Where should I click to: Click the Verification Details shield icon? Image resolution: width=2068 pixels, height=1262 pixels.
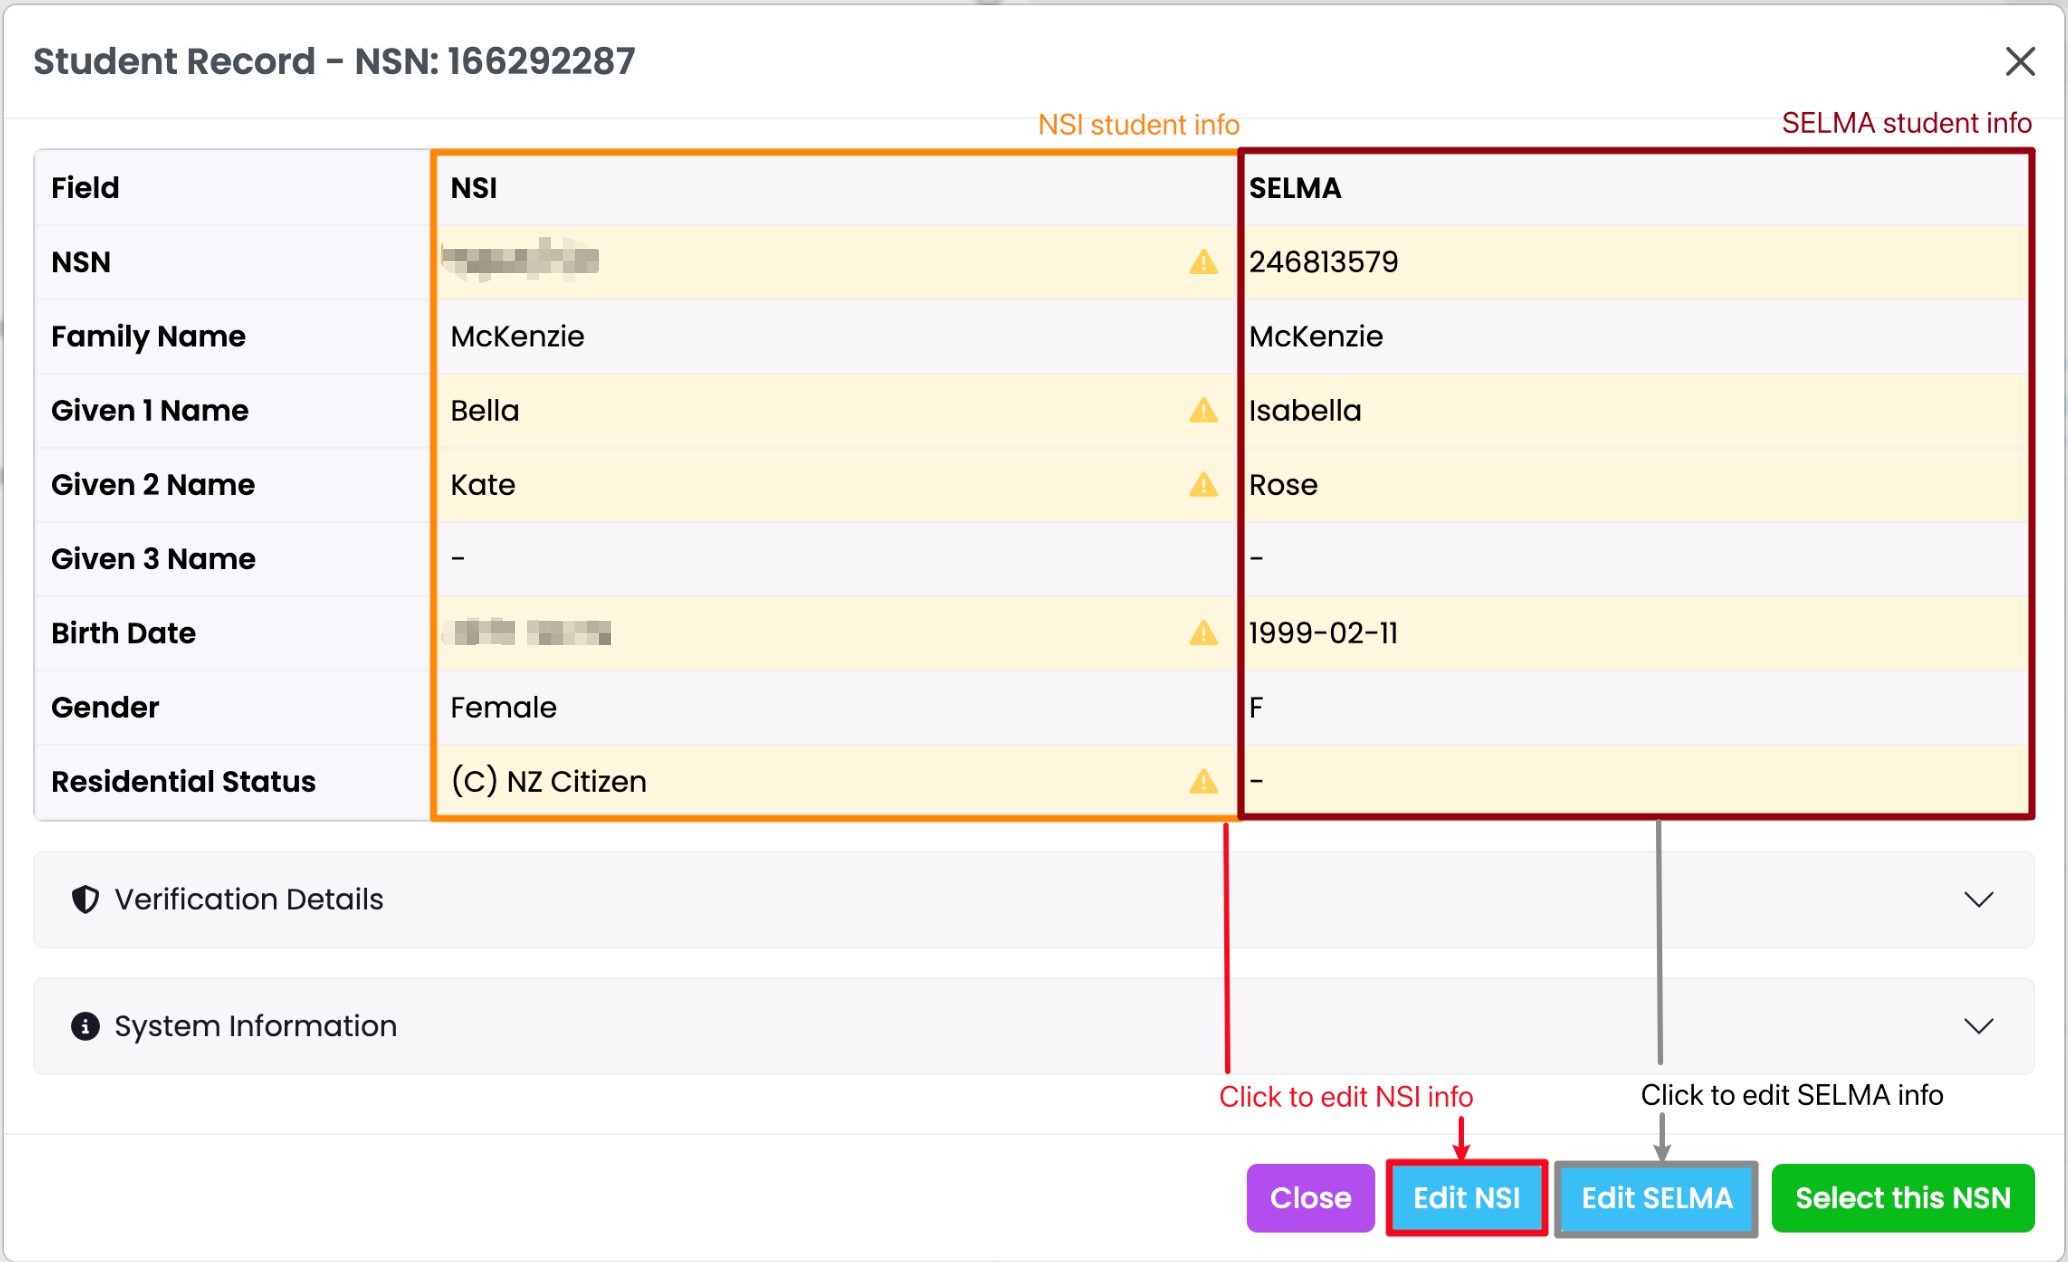coord(86,899)
